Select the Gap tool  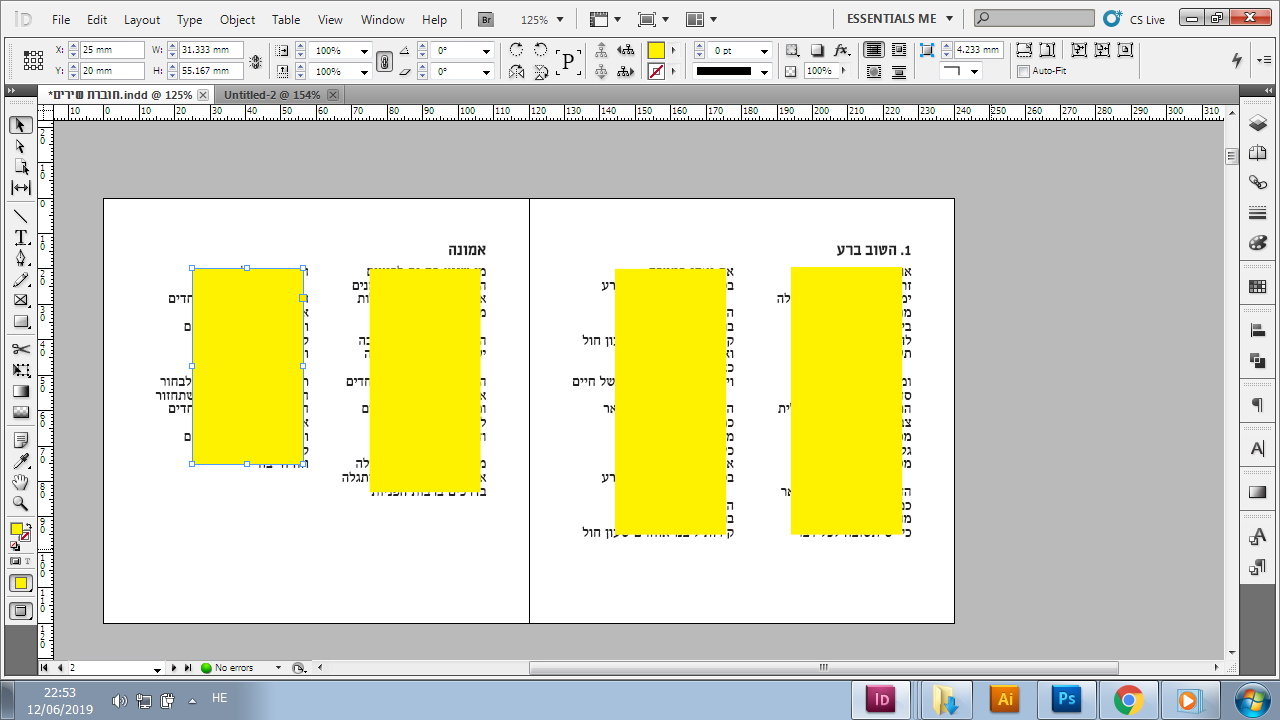tap(20, 188)
